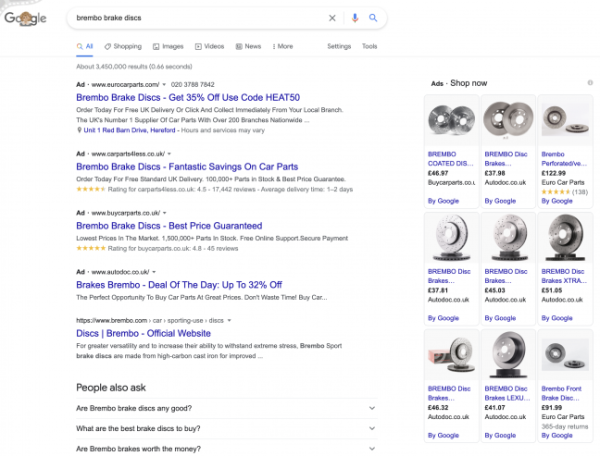Click the ads info icon beside Shop now

pos(589,82)
